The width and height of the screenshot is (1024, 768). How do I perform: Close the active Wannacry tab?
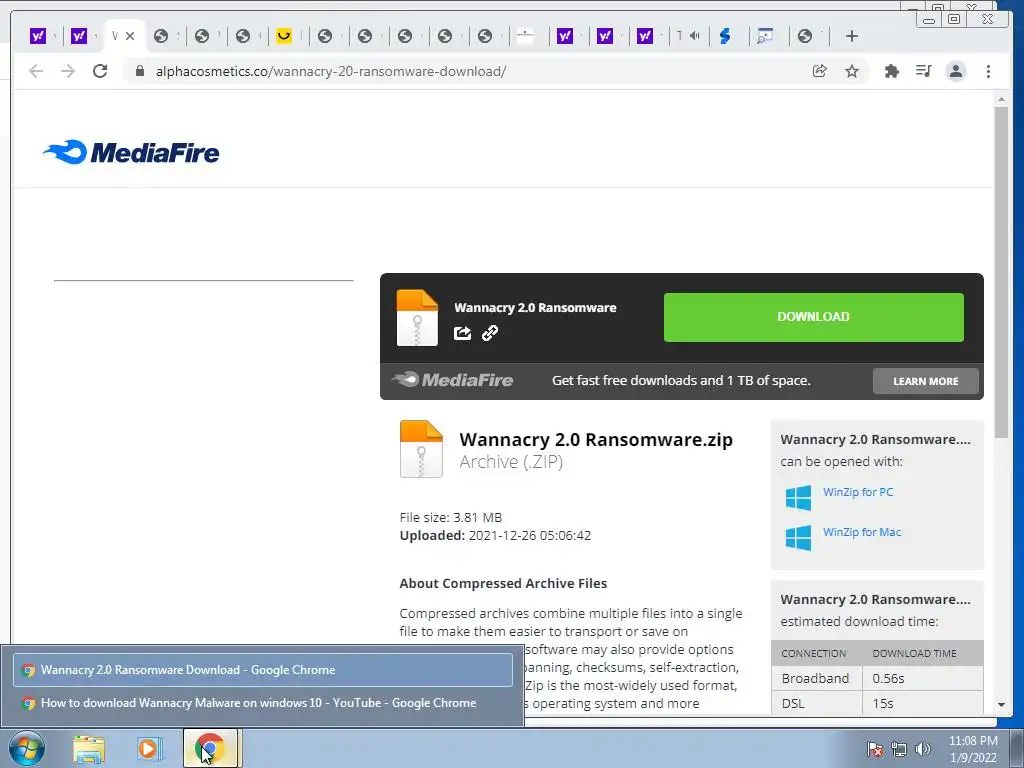(130, 36)
